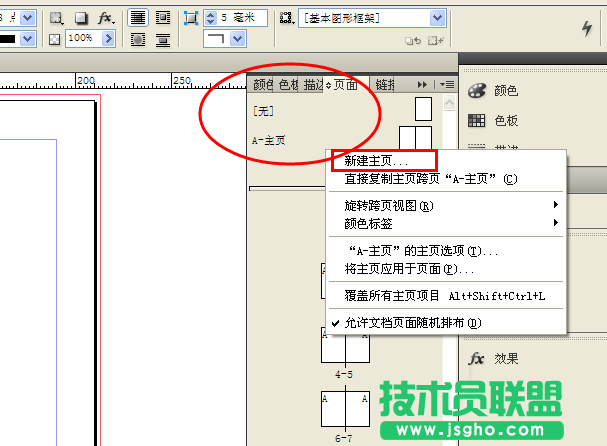The image size is (607, 446).
Task: Click the 色板 label in right dock
Action: pyautogui.click(x=506, y=120)
